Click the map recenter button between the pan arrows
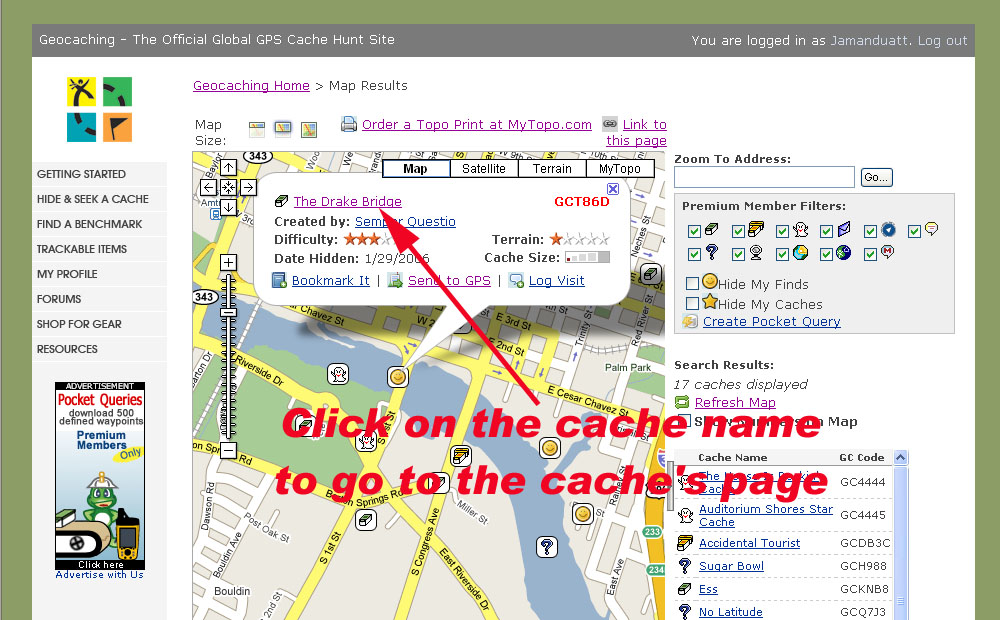The image size is (1000, 620). coord(228,188)
